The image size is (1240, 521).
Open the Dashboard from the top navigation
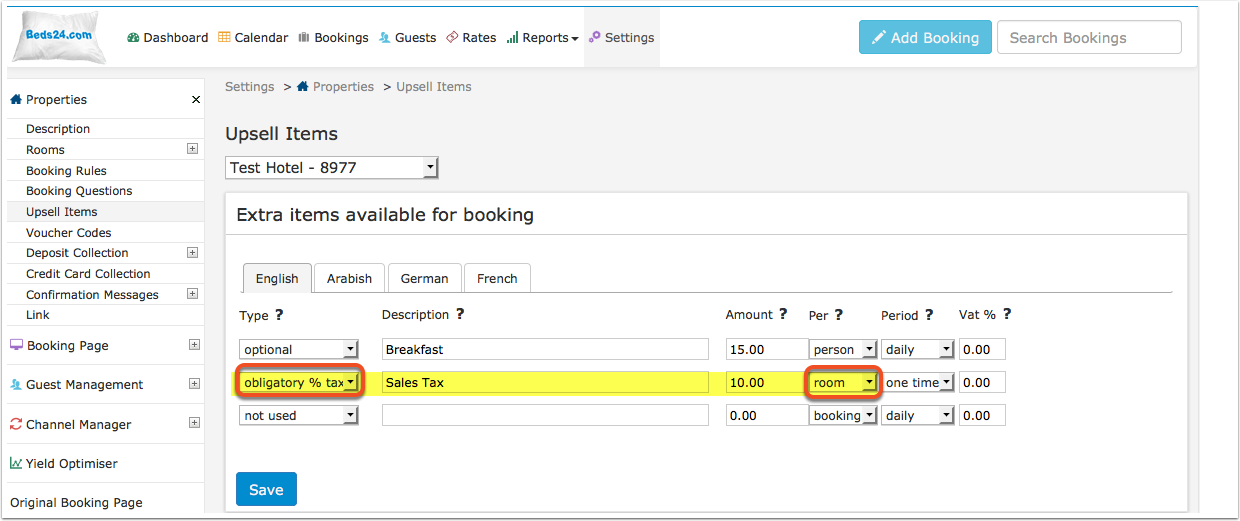point(168,38)
